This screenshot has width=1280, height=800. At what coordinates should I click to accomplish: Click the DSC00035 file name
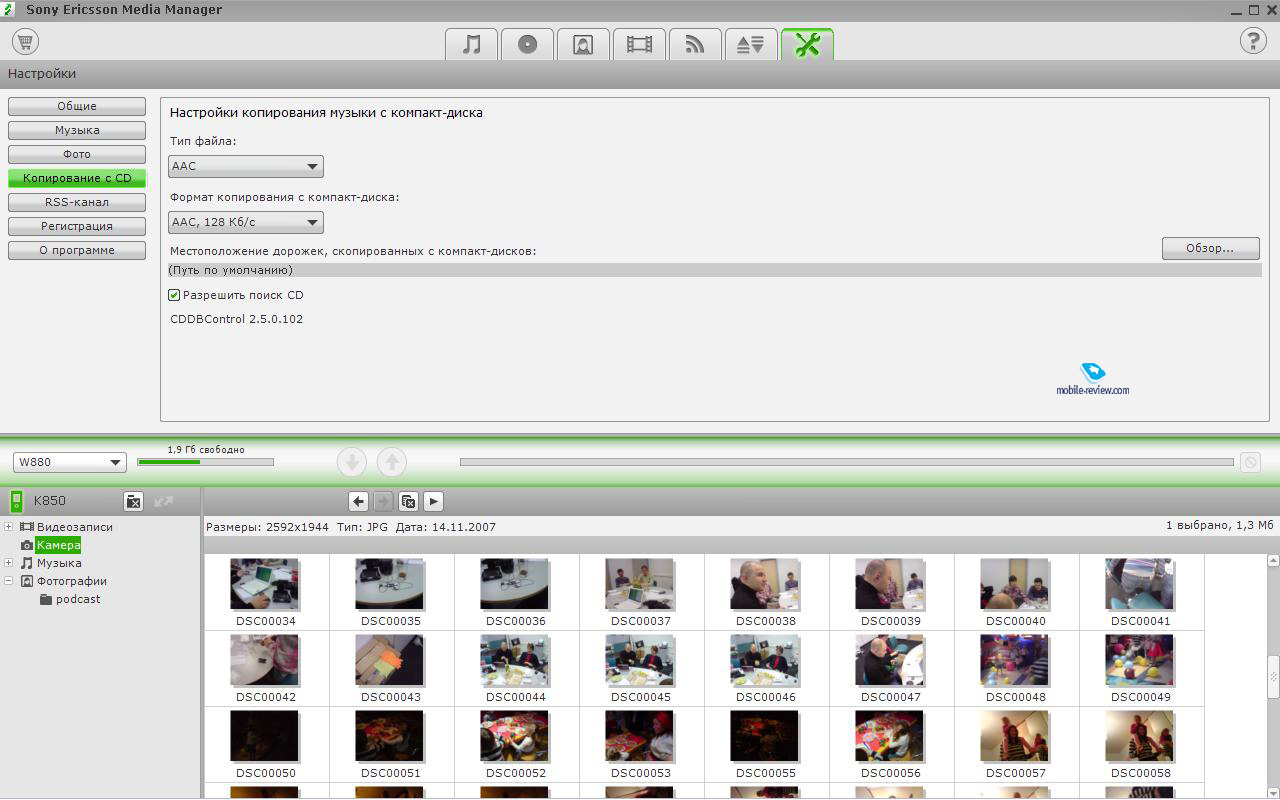(391, 621)
